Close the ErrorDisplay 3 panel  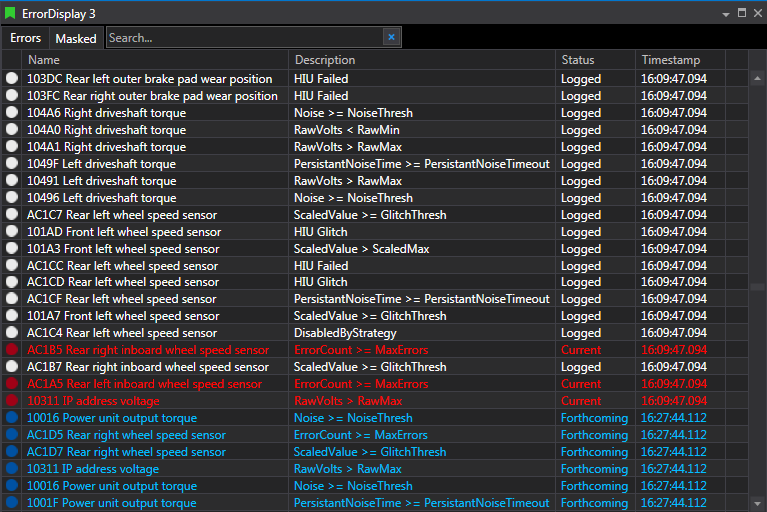(x=756, y=14)
